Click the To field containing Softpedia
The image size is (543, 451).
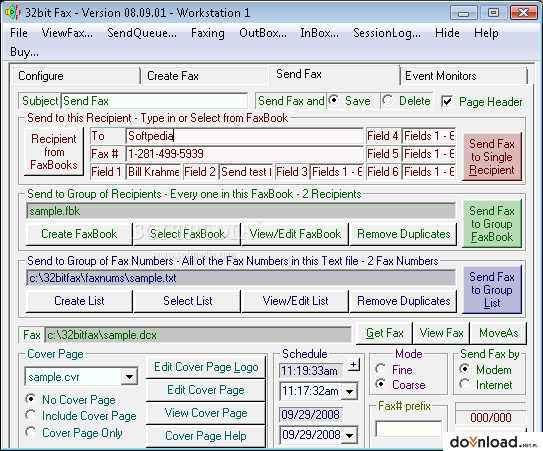244,136
